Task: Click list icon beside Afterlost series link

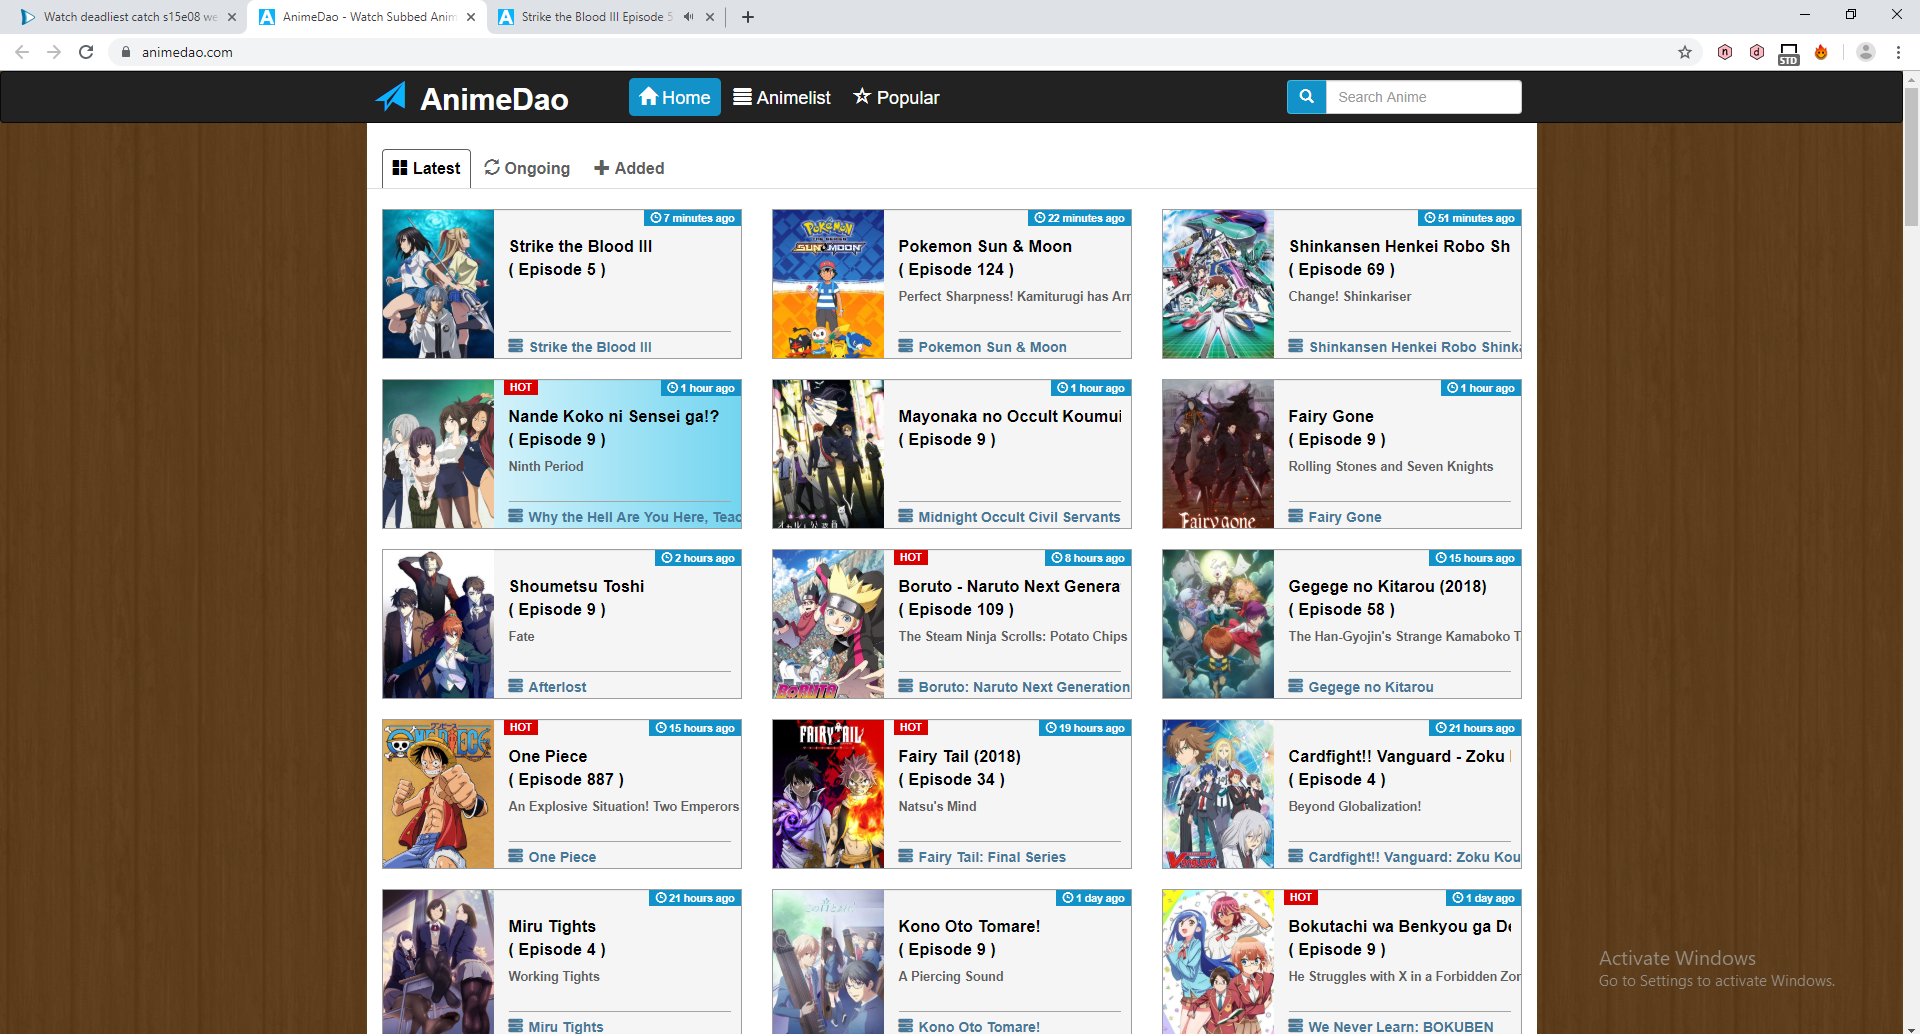Action: click(516, 686)
